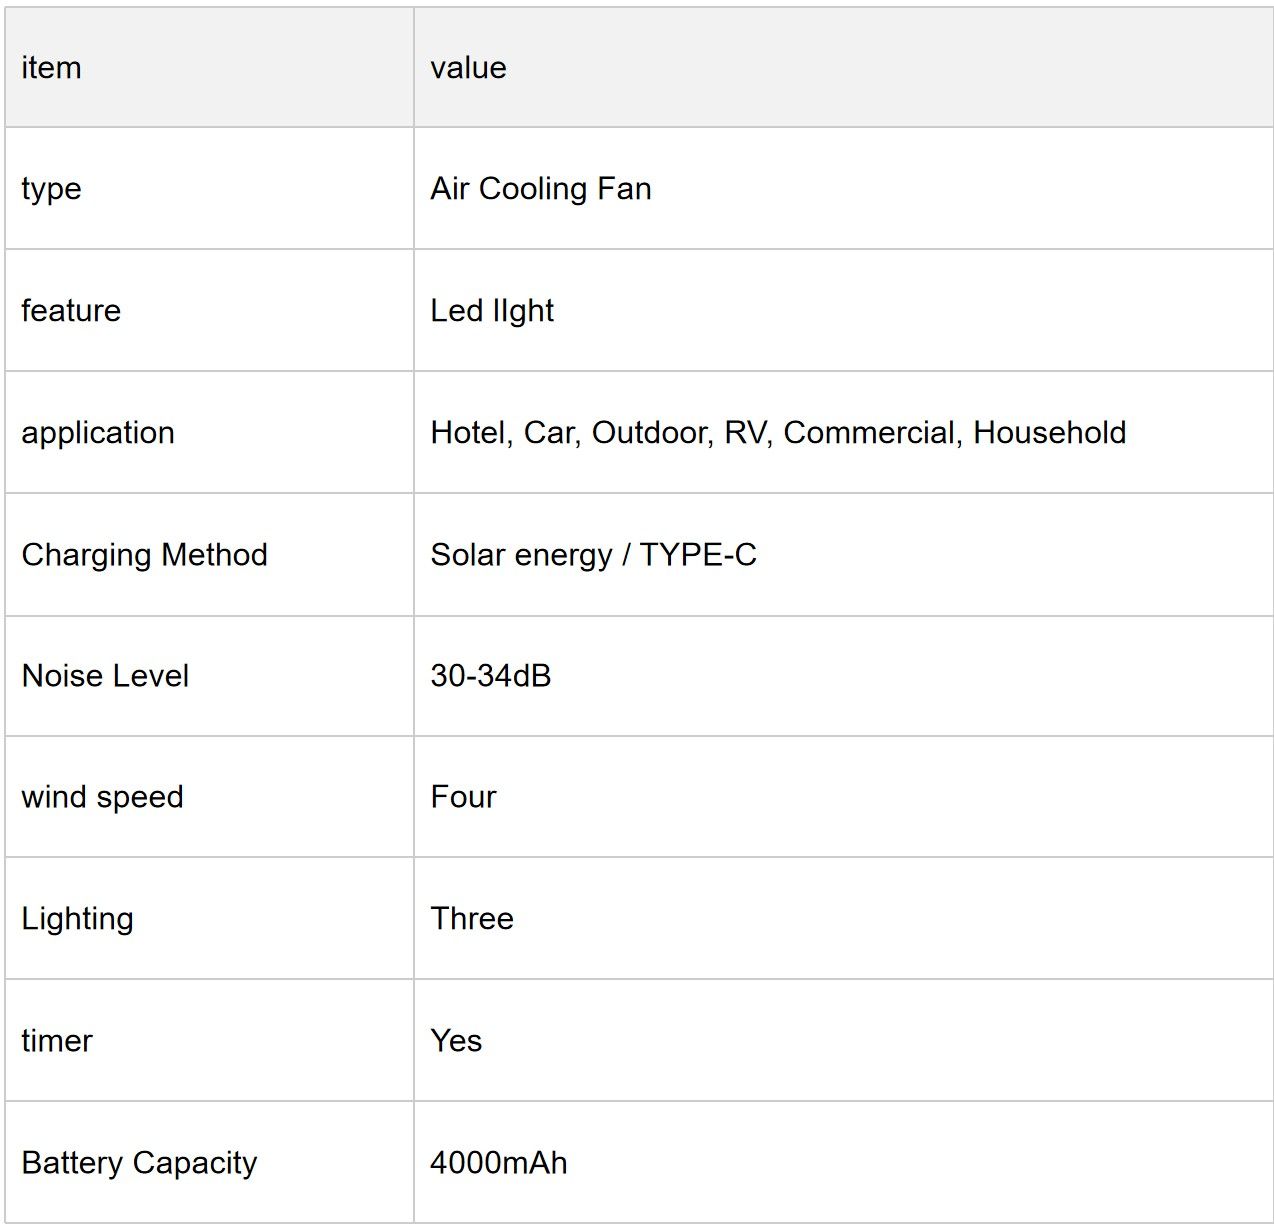Select the 'Lighting' row label

pos(77,919)
